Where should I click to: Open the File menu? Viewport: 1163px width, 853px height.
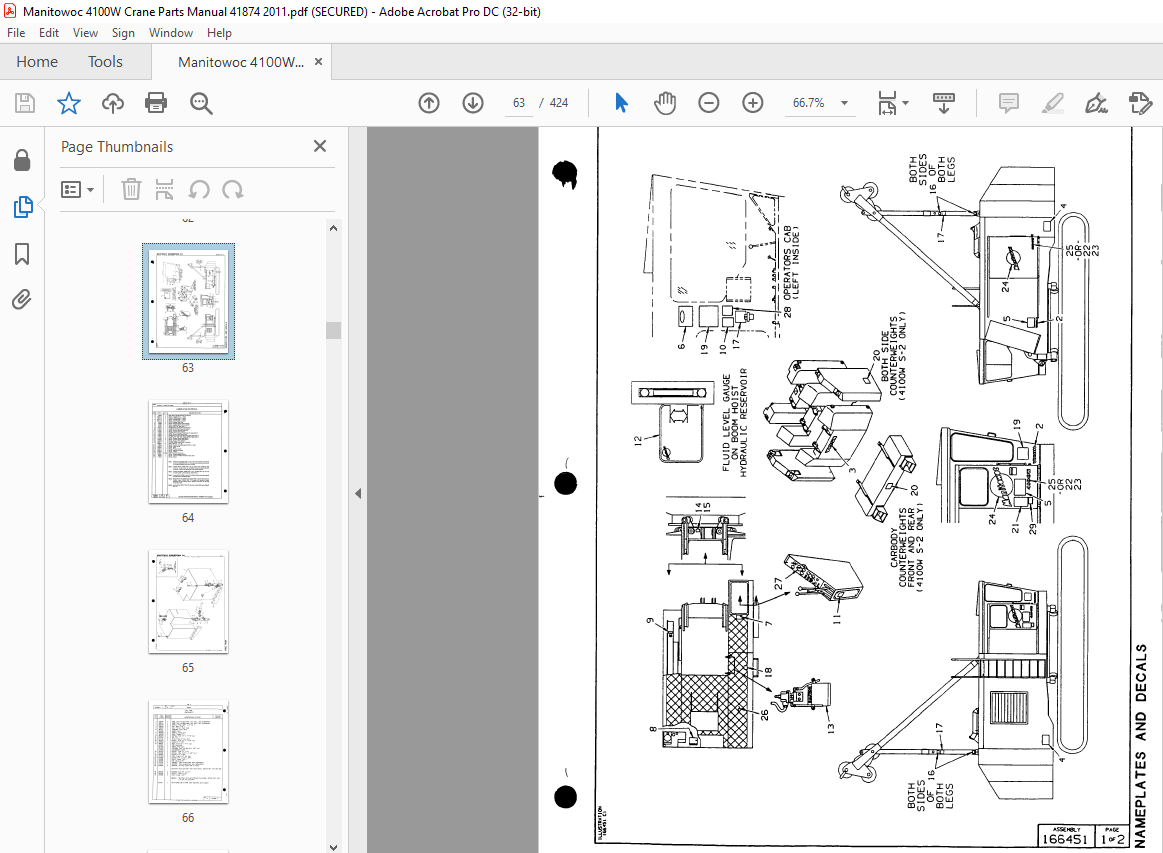point(16,33)
